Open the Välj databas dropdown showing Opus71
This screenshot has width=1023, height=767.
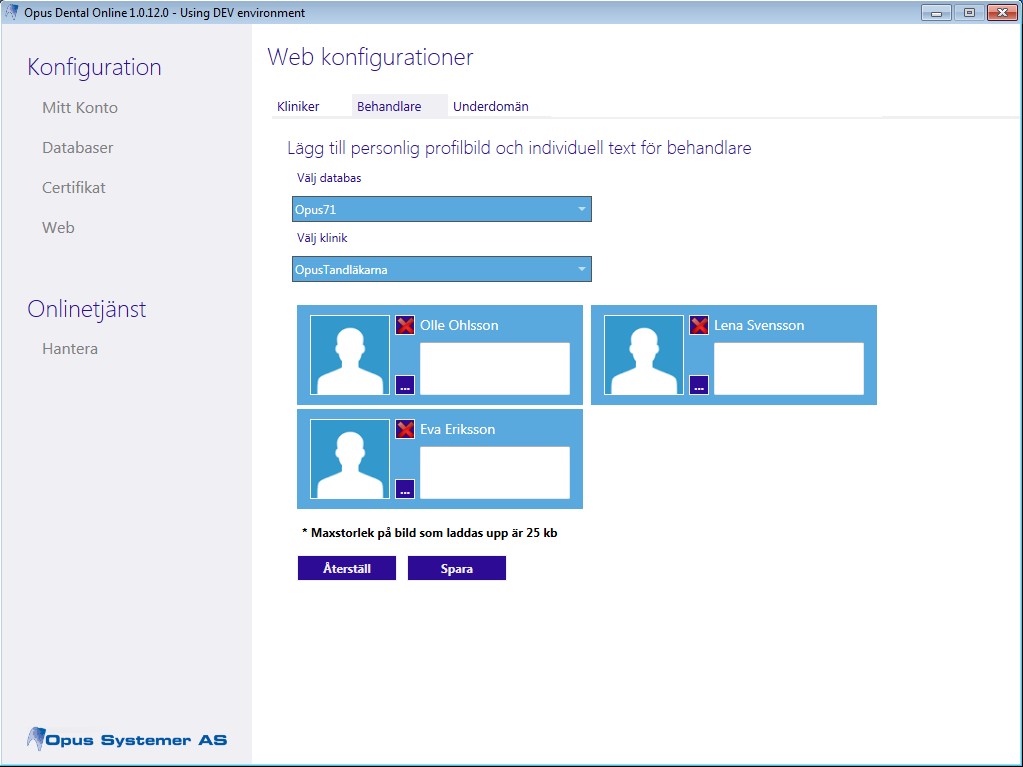(x=442, y=209)
